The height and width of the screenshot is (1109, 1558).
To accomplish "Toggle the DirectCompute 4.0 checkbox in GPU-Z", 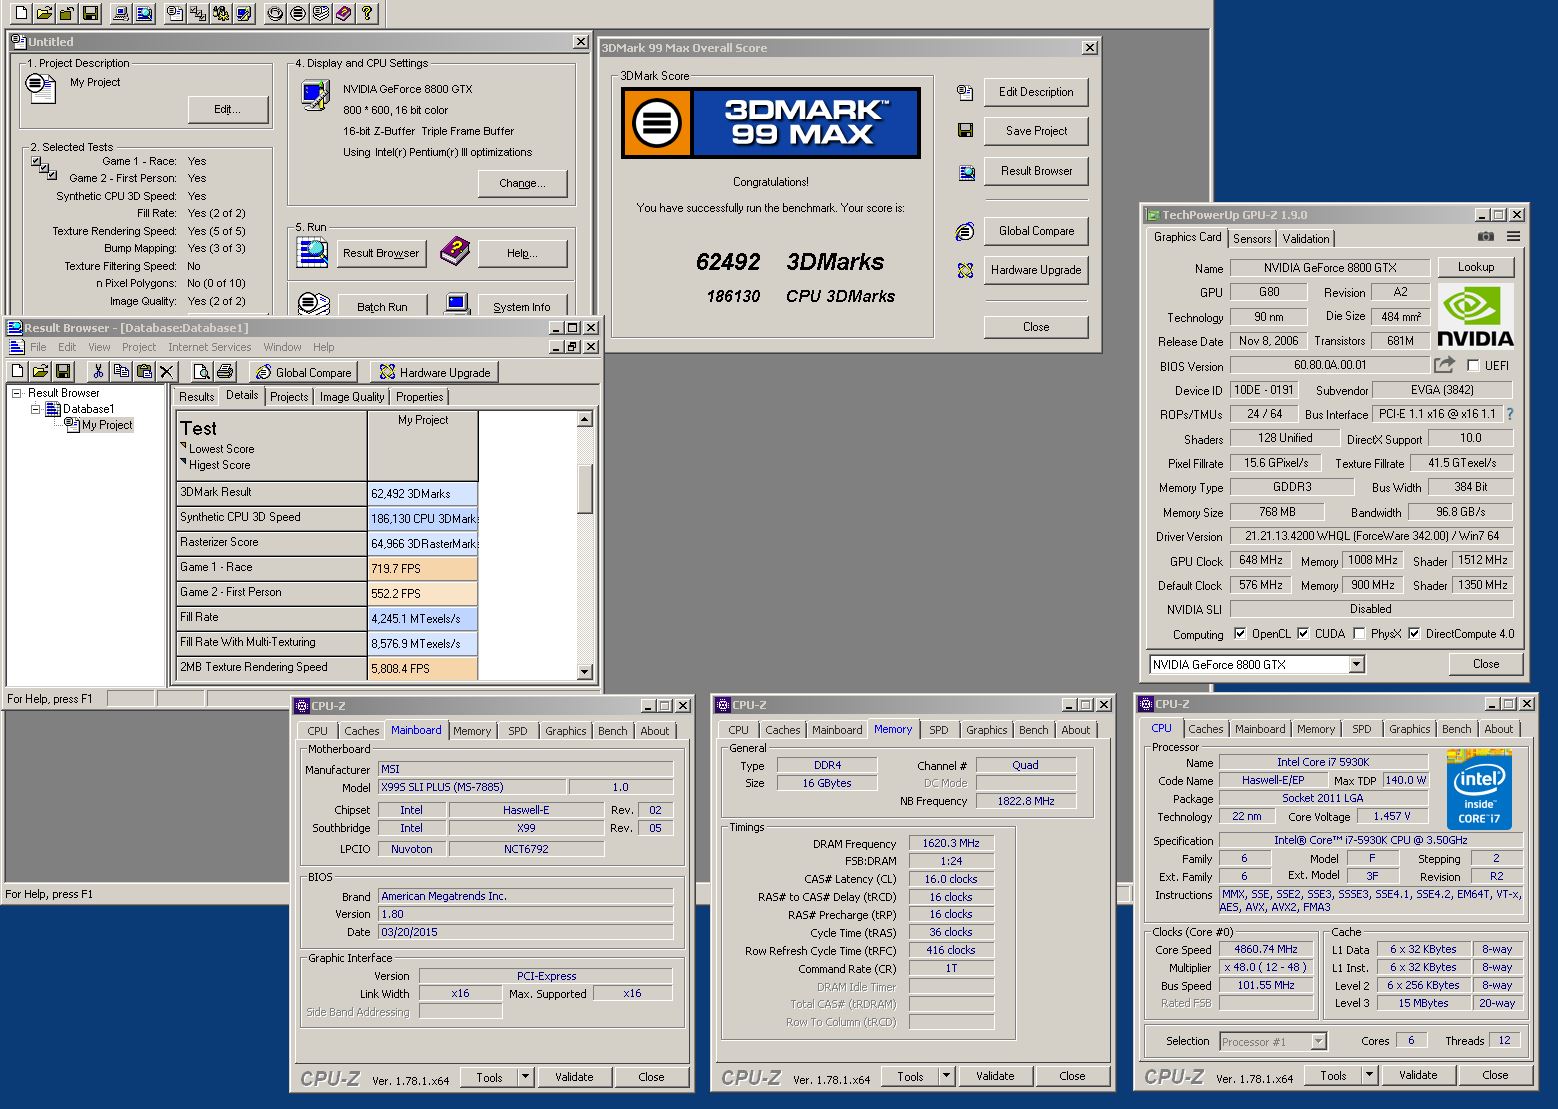I will 1414,633.
